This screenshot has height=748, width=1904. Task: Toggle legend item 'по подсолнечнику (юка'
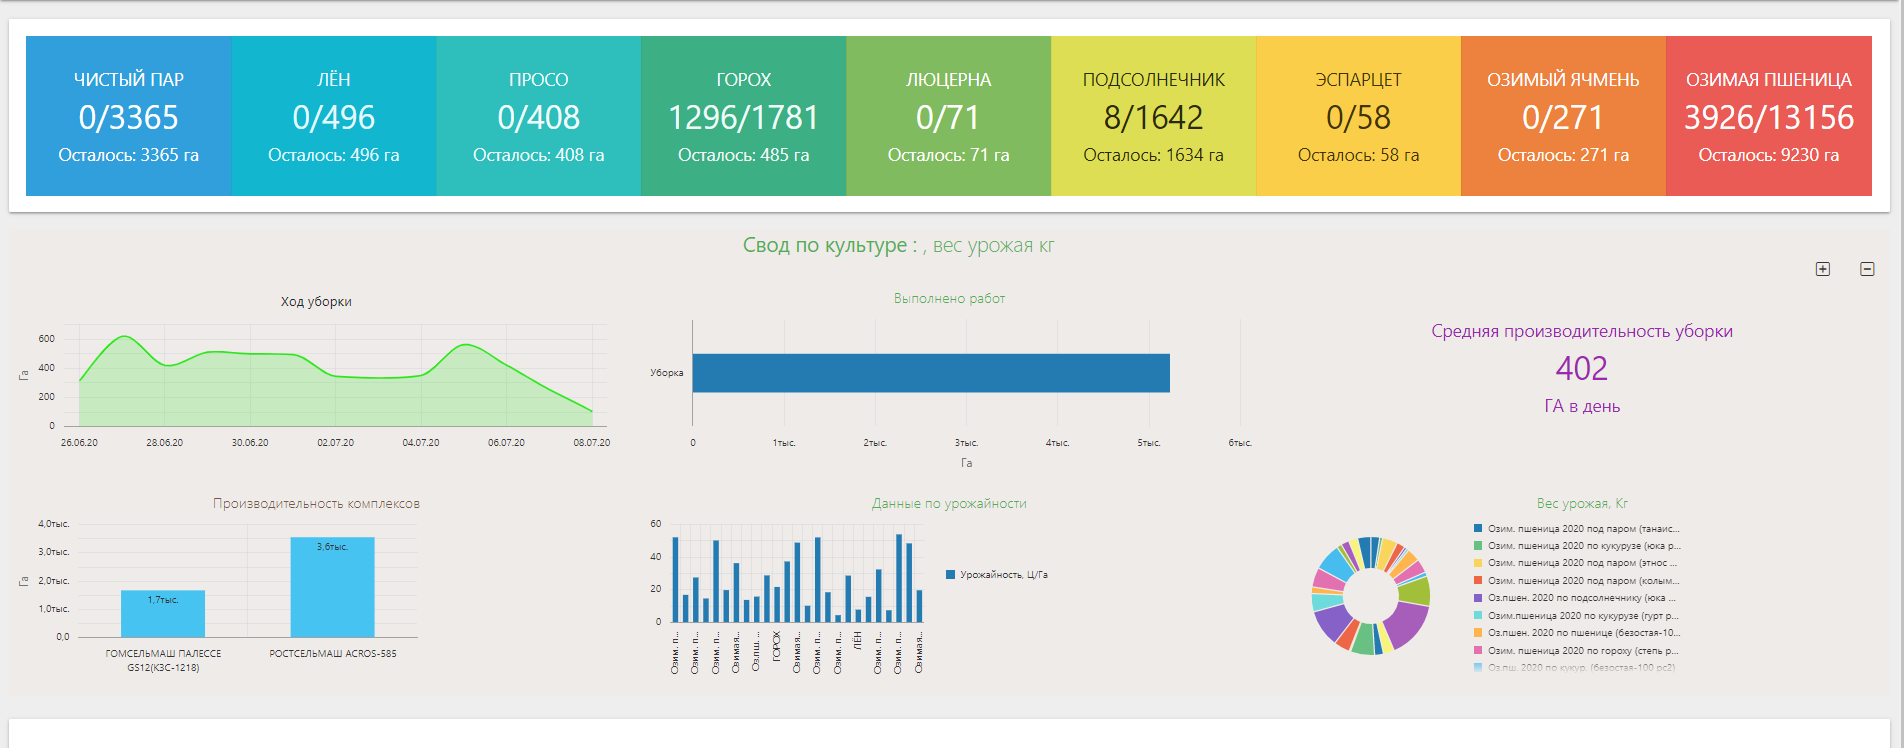tap(1580, 598)
